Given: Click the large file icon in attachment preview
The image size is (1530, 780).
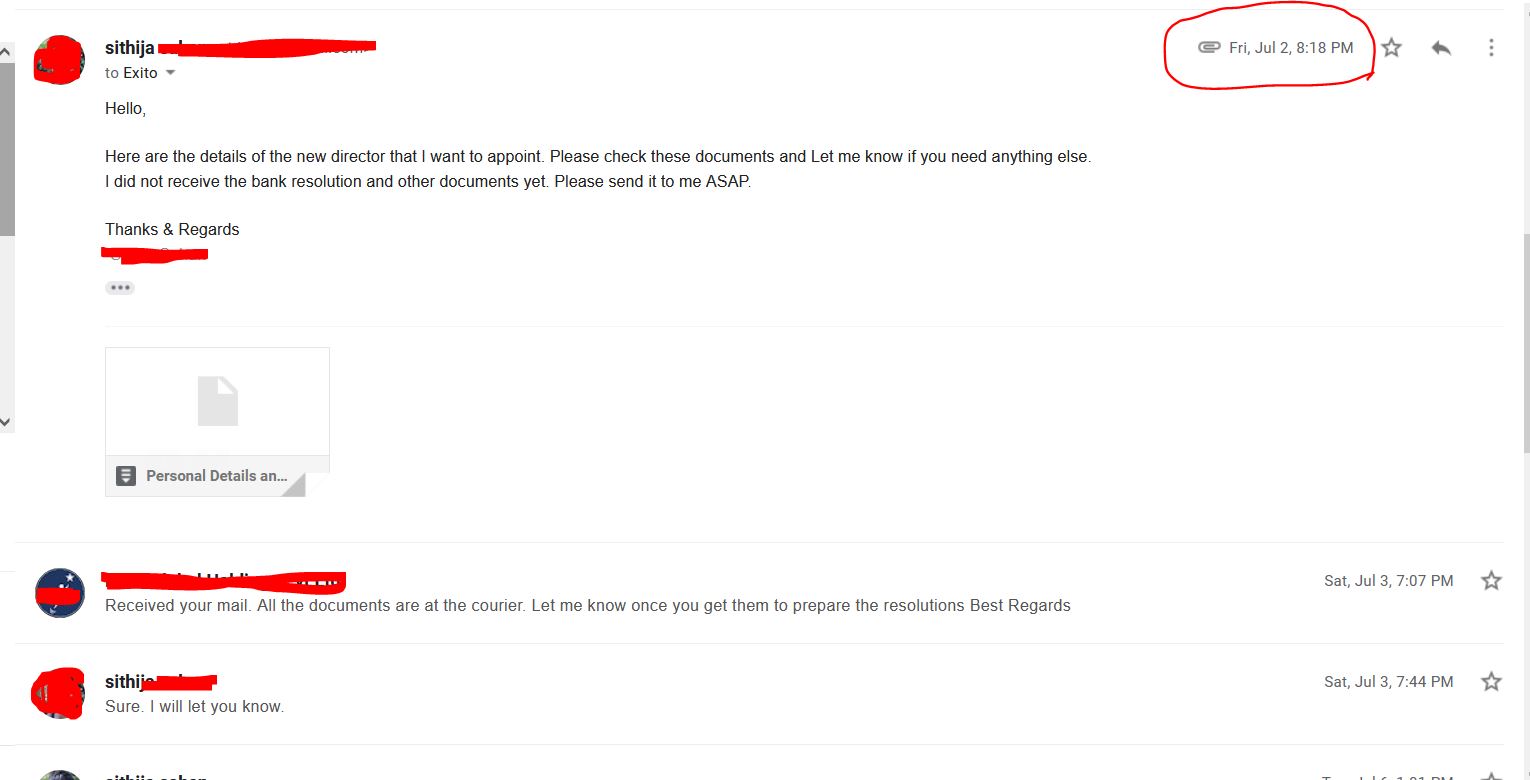Looking at the screenshot, I should coord(218,401).
